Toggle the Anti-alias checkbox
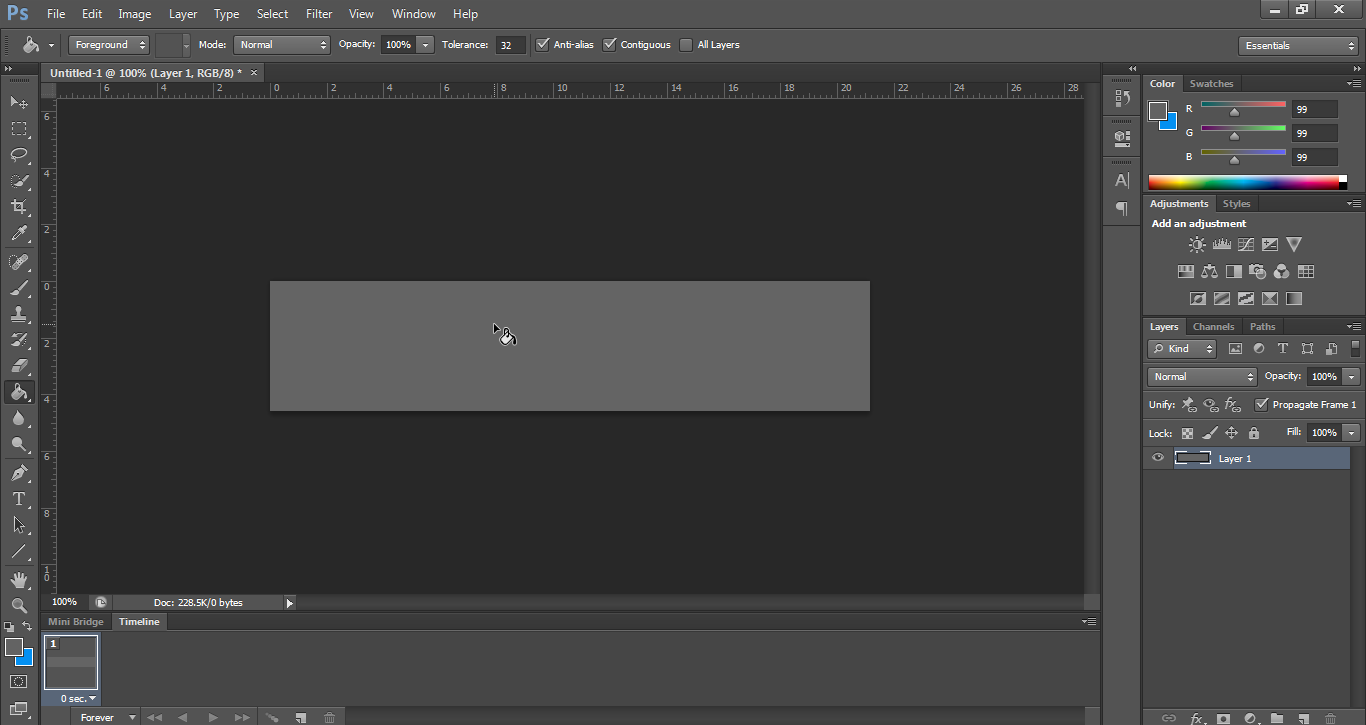 [543, 44]
